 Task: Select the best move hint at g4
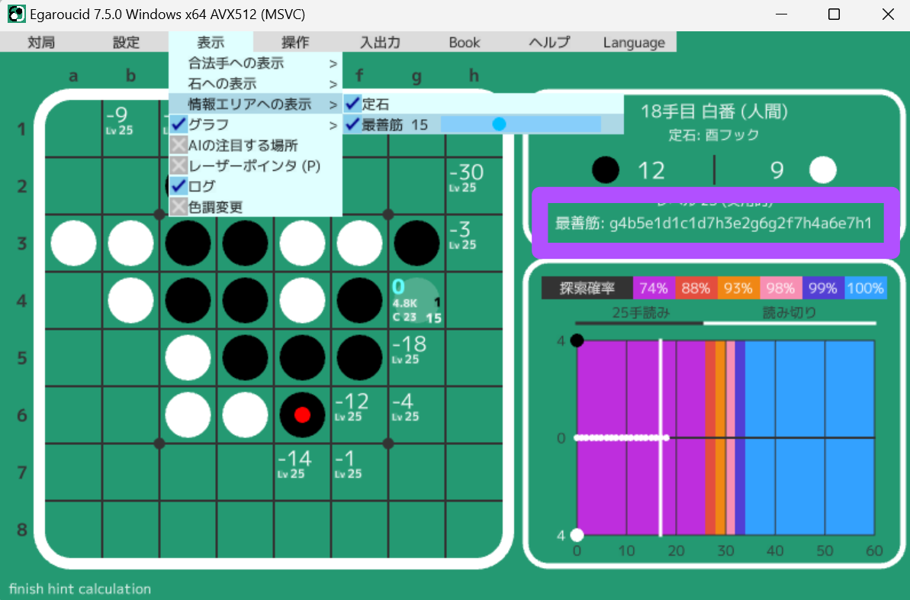(x=416, y=301)
